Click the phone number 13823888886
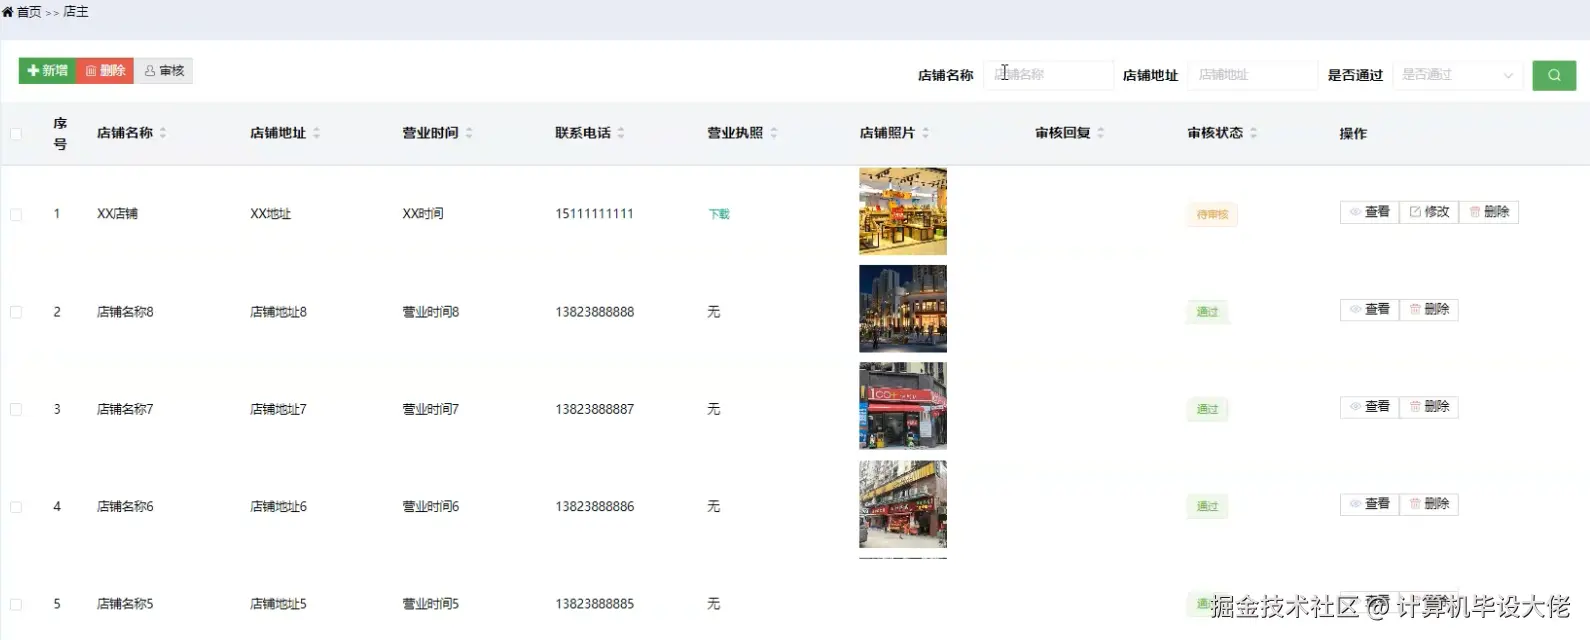The height and width of the screenshot is (640, 1590). [594, 507]
